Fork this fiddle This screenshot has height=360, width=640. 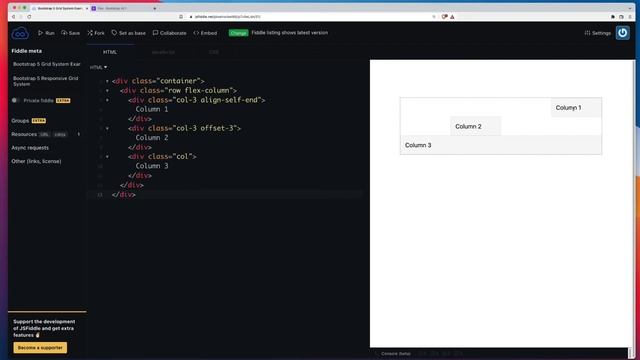[x=96, y=33]
